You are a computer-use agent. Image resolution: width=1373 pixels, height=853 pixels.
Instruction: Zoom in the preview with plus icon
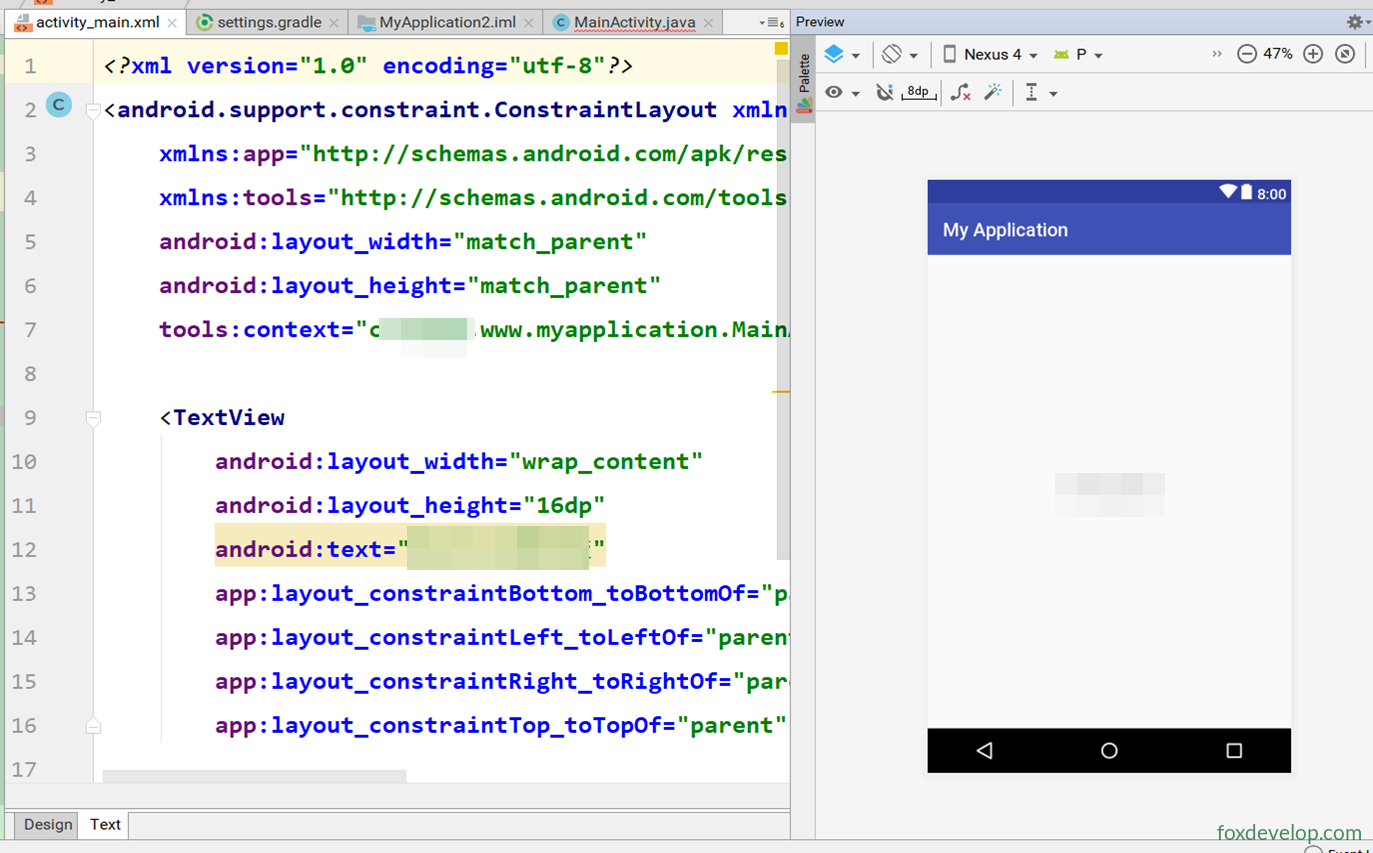point(1313,54)
